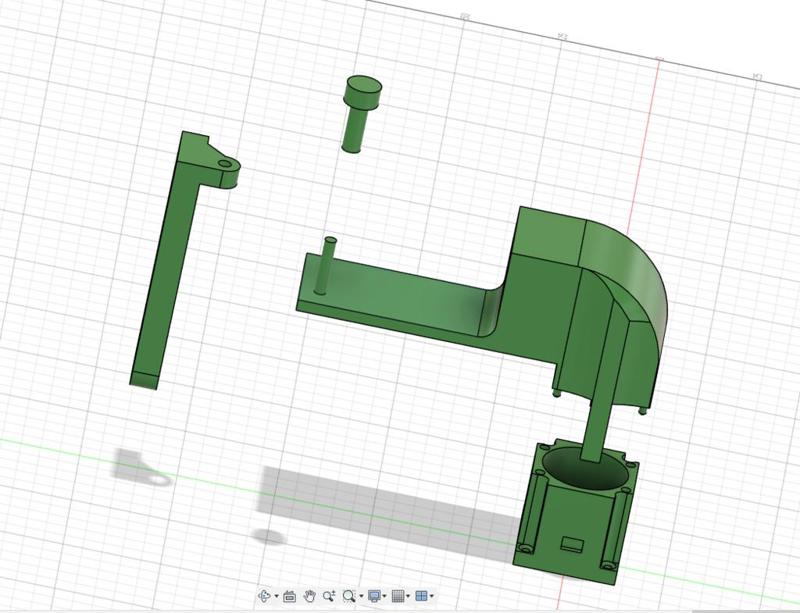
Task: Activate the Look At tool
Action: click(290, 596)
